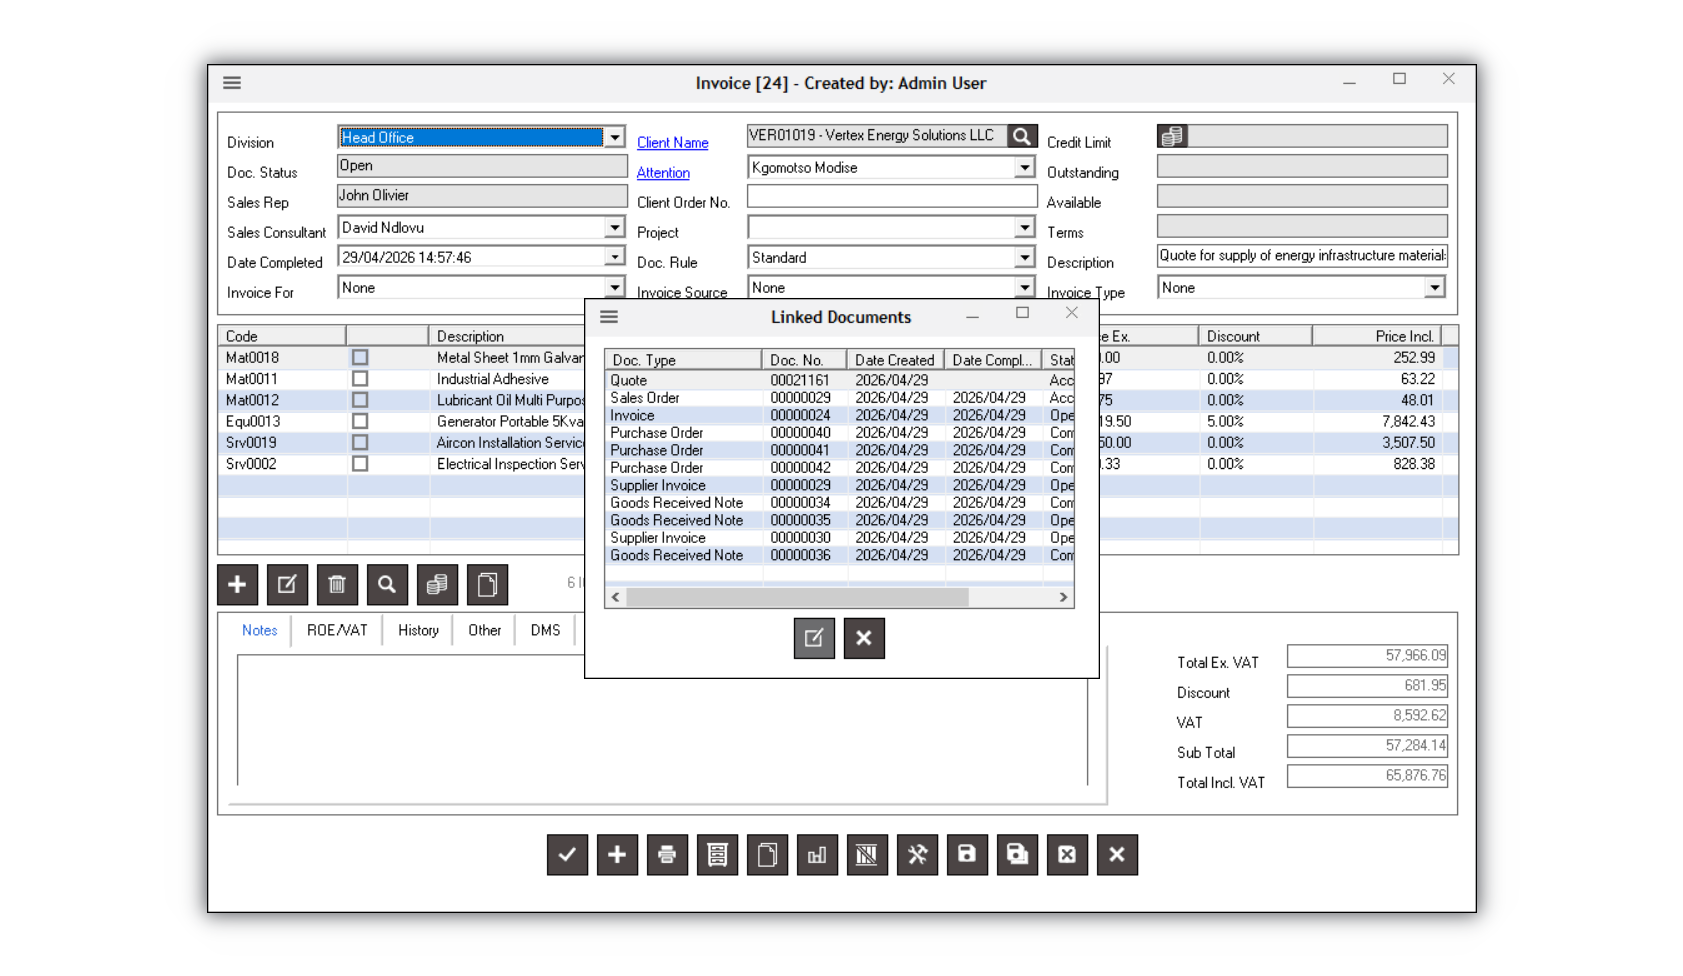Image resolution: width=1683 pixels, height=976 pixels.
Task: Expand the Invoice Type dropdown
Action: [x=1434, y=288]
